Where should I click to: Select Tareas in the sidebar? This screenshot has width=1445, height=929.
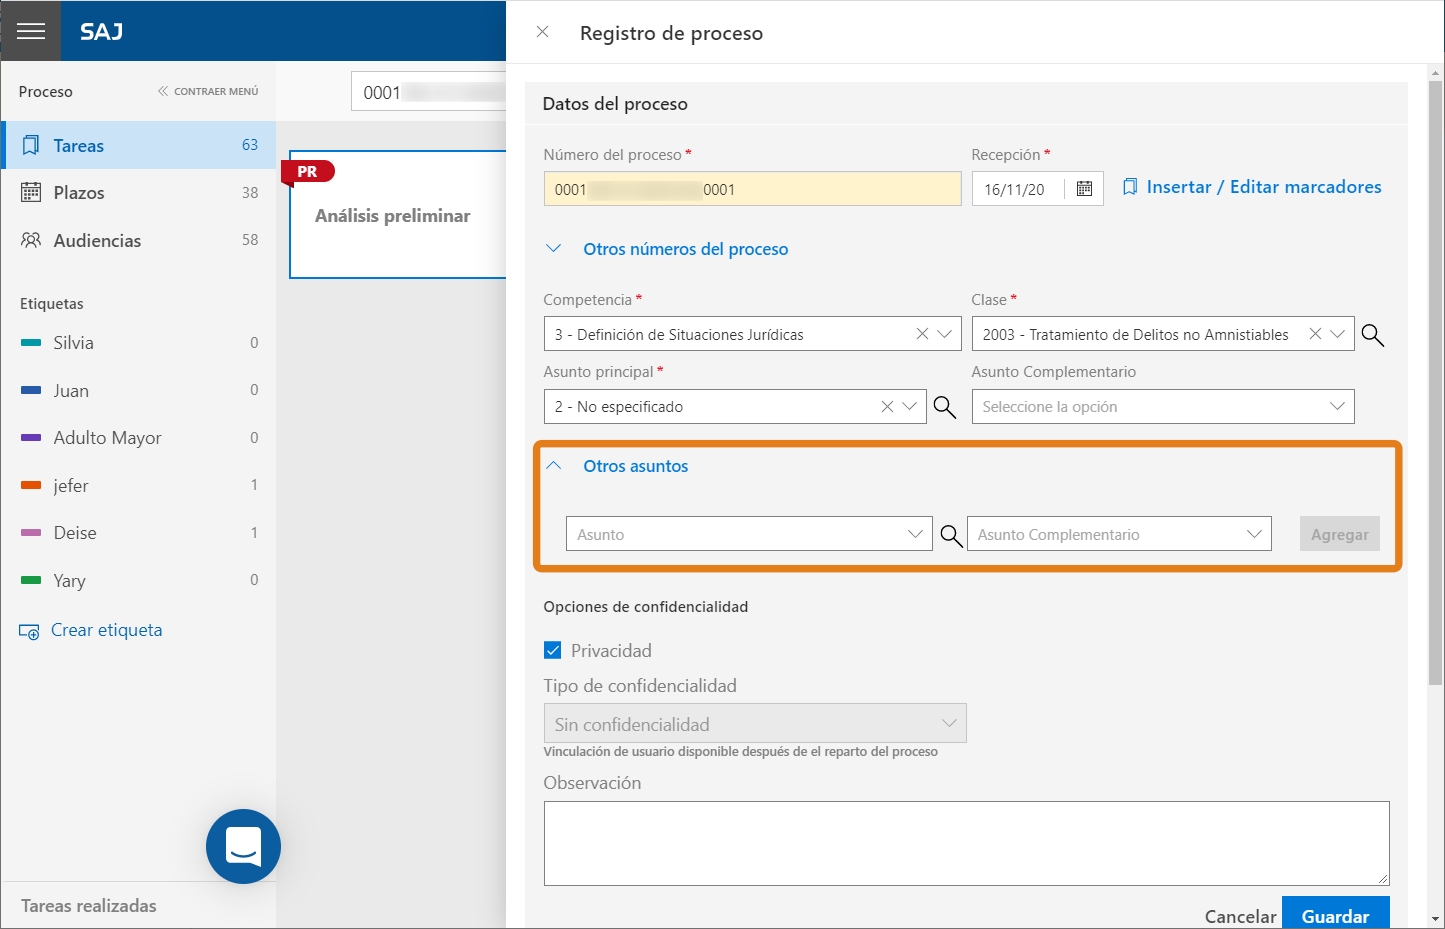pos(139,145)
